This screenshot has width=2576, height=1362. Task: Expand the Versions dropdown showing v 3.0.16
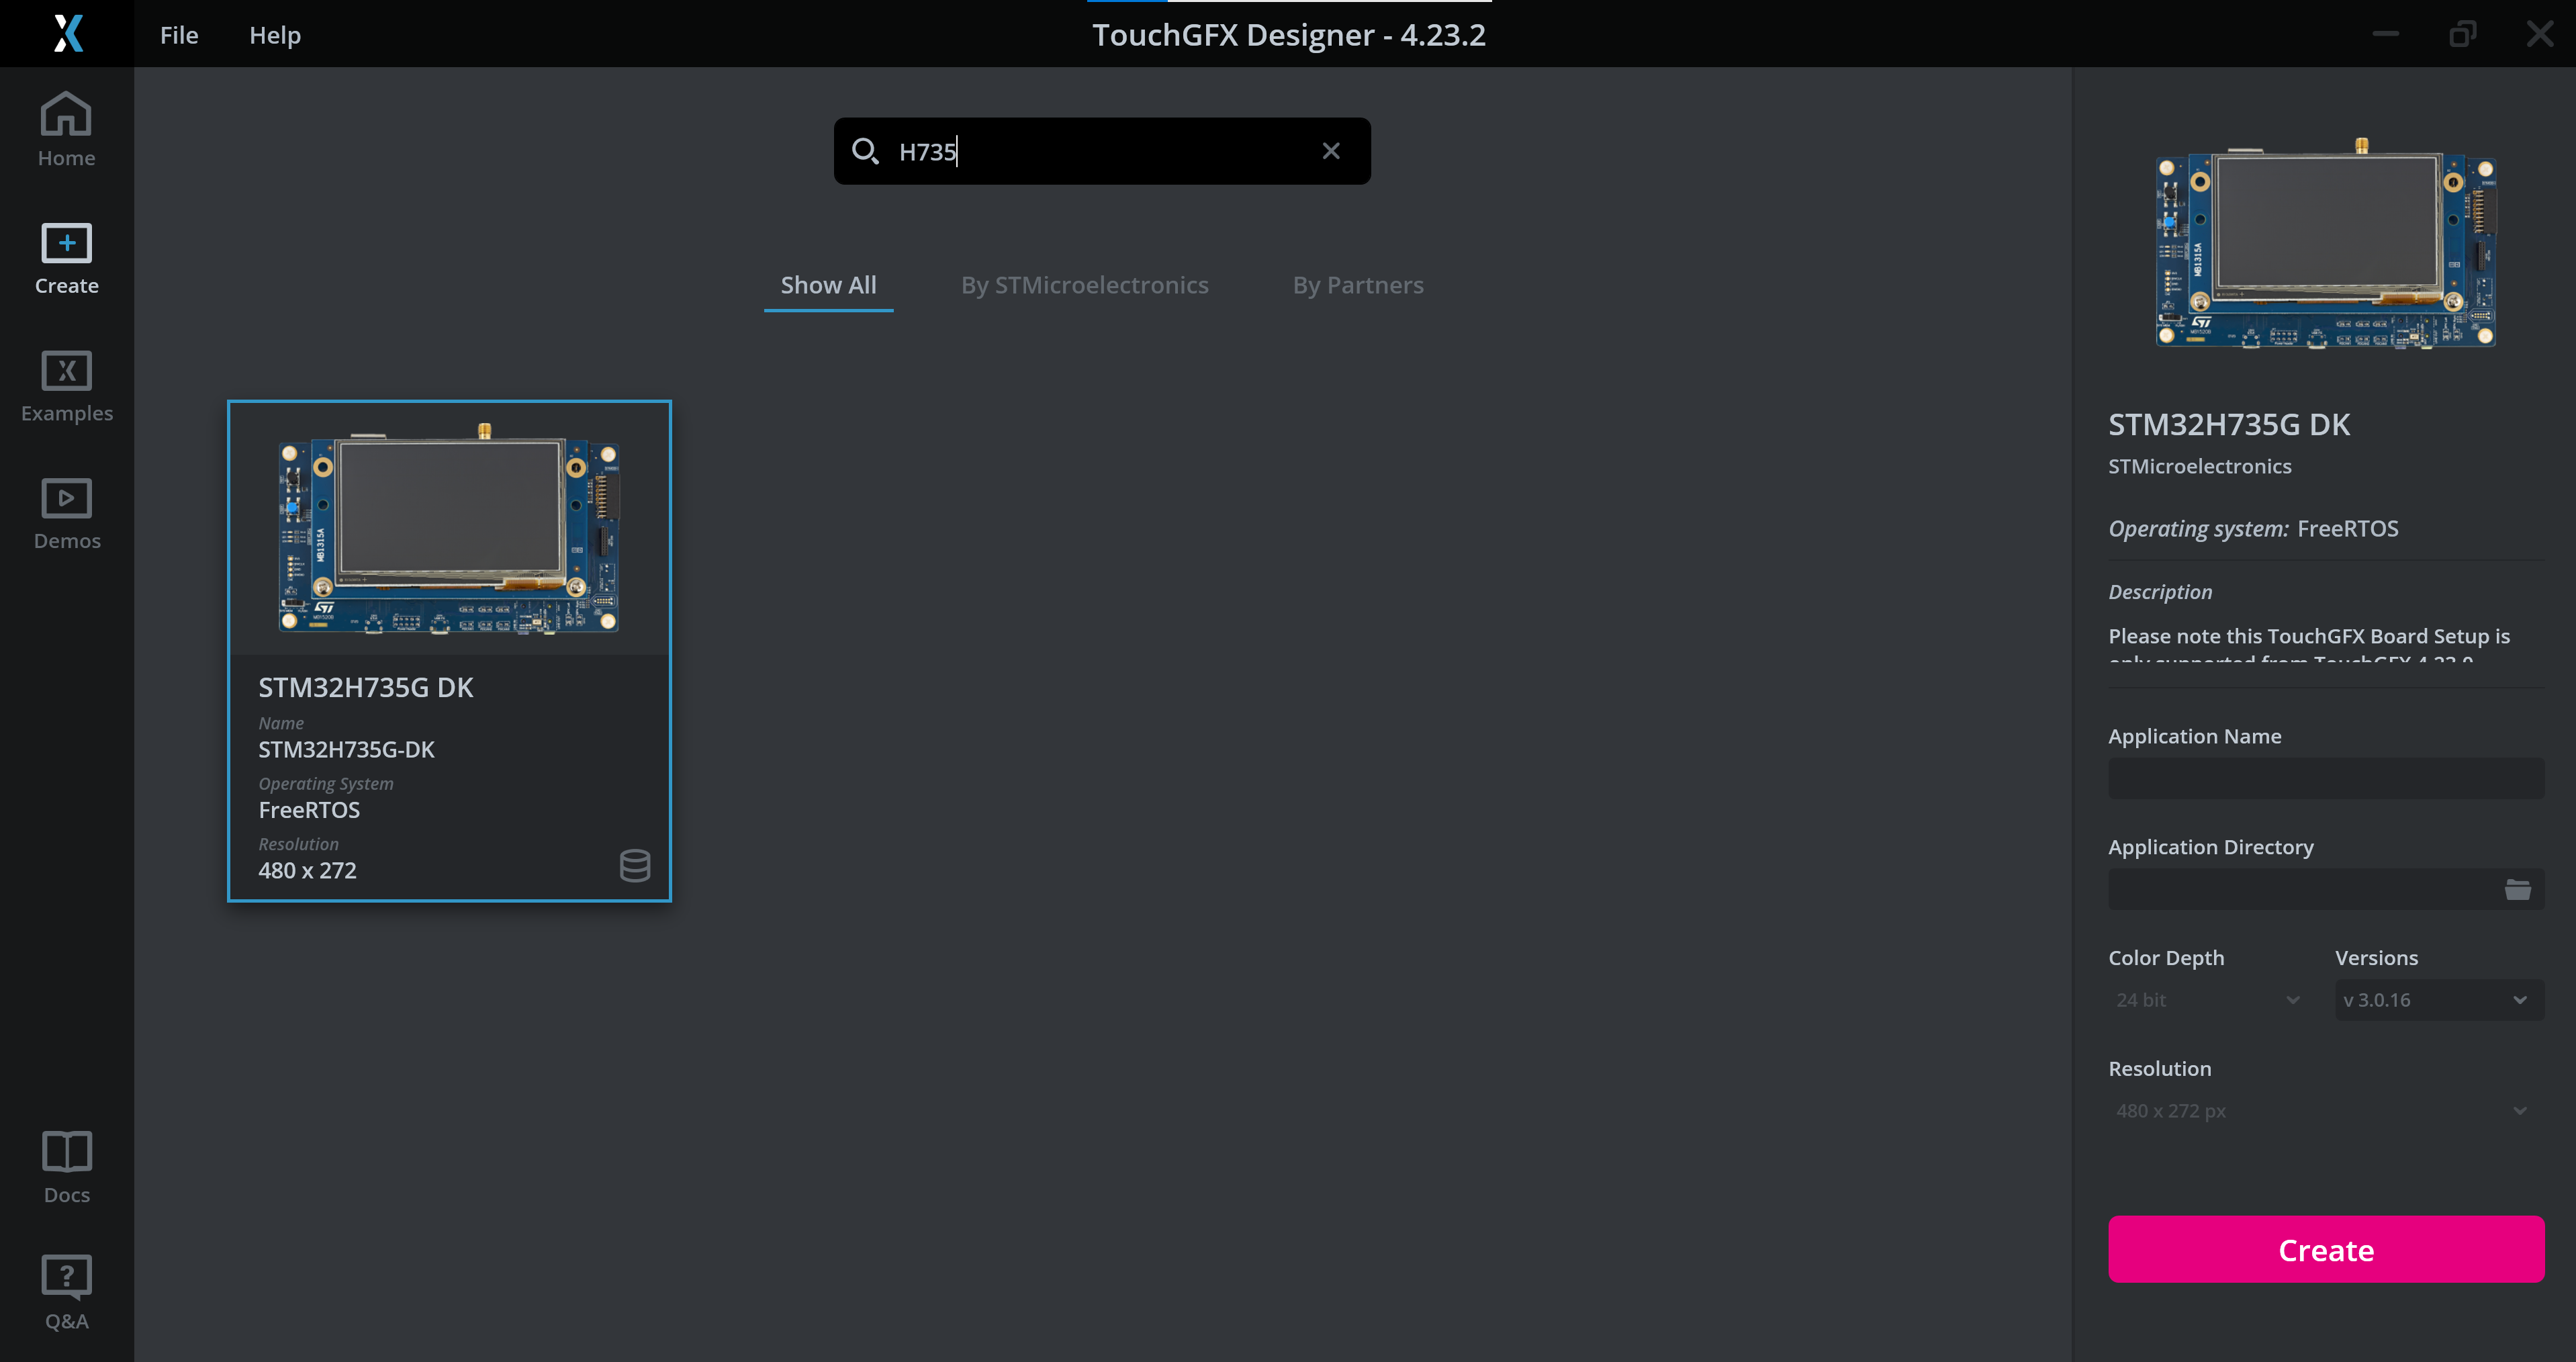(2438, 1000)
